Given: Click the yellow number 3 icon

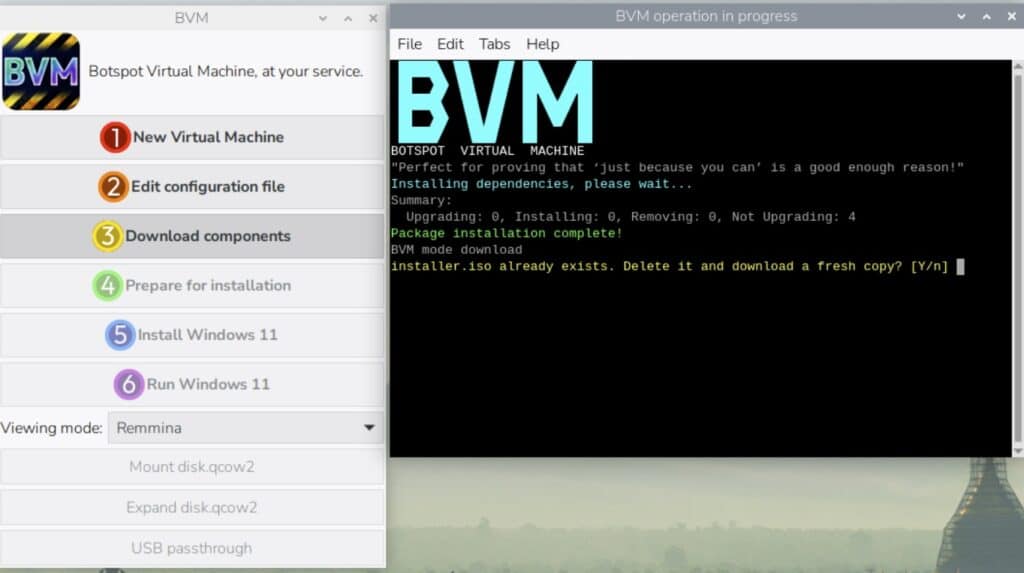Looking at the screenshot, I should pos(107,236).
